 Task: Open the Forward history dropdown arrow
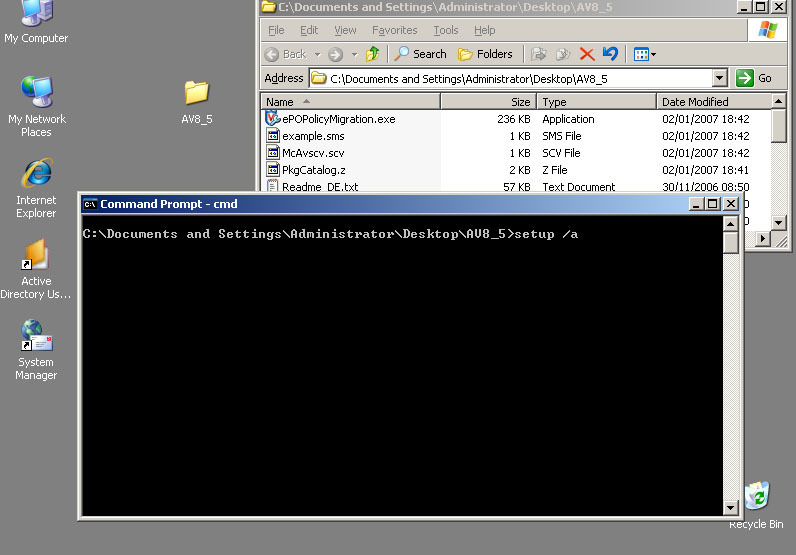click(354, 54)
